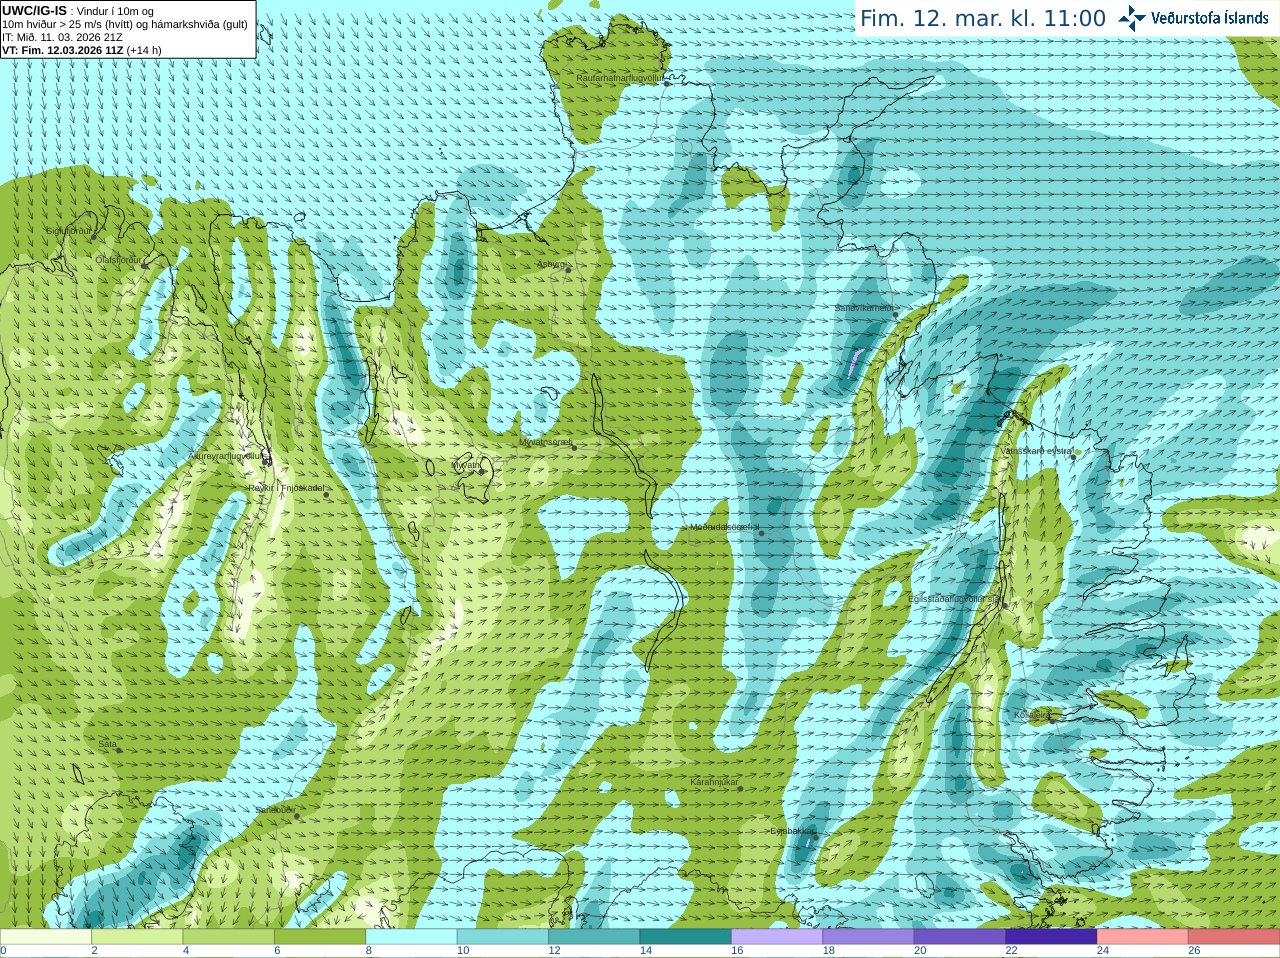1280x958 pixels.
Task: Click the Veðurstofa Íslands logo emblem
Action: coord(1131,18)
